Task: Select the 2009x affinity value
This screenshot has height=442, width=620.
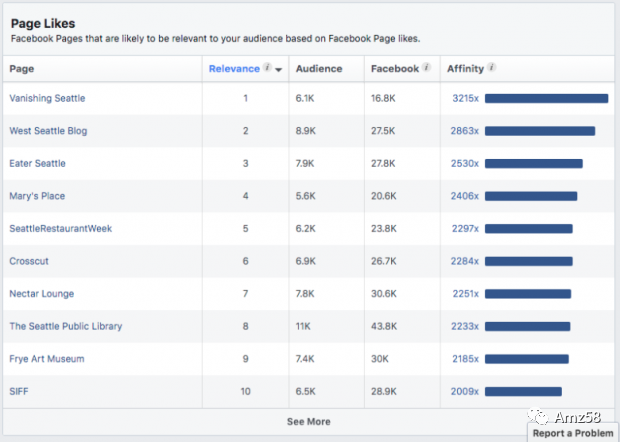Action: [465, 391]
